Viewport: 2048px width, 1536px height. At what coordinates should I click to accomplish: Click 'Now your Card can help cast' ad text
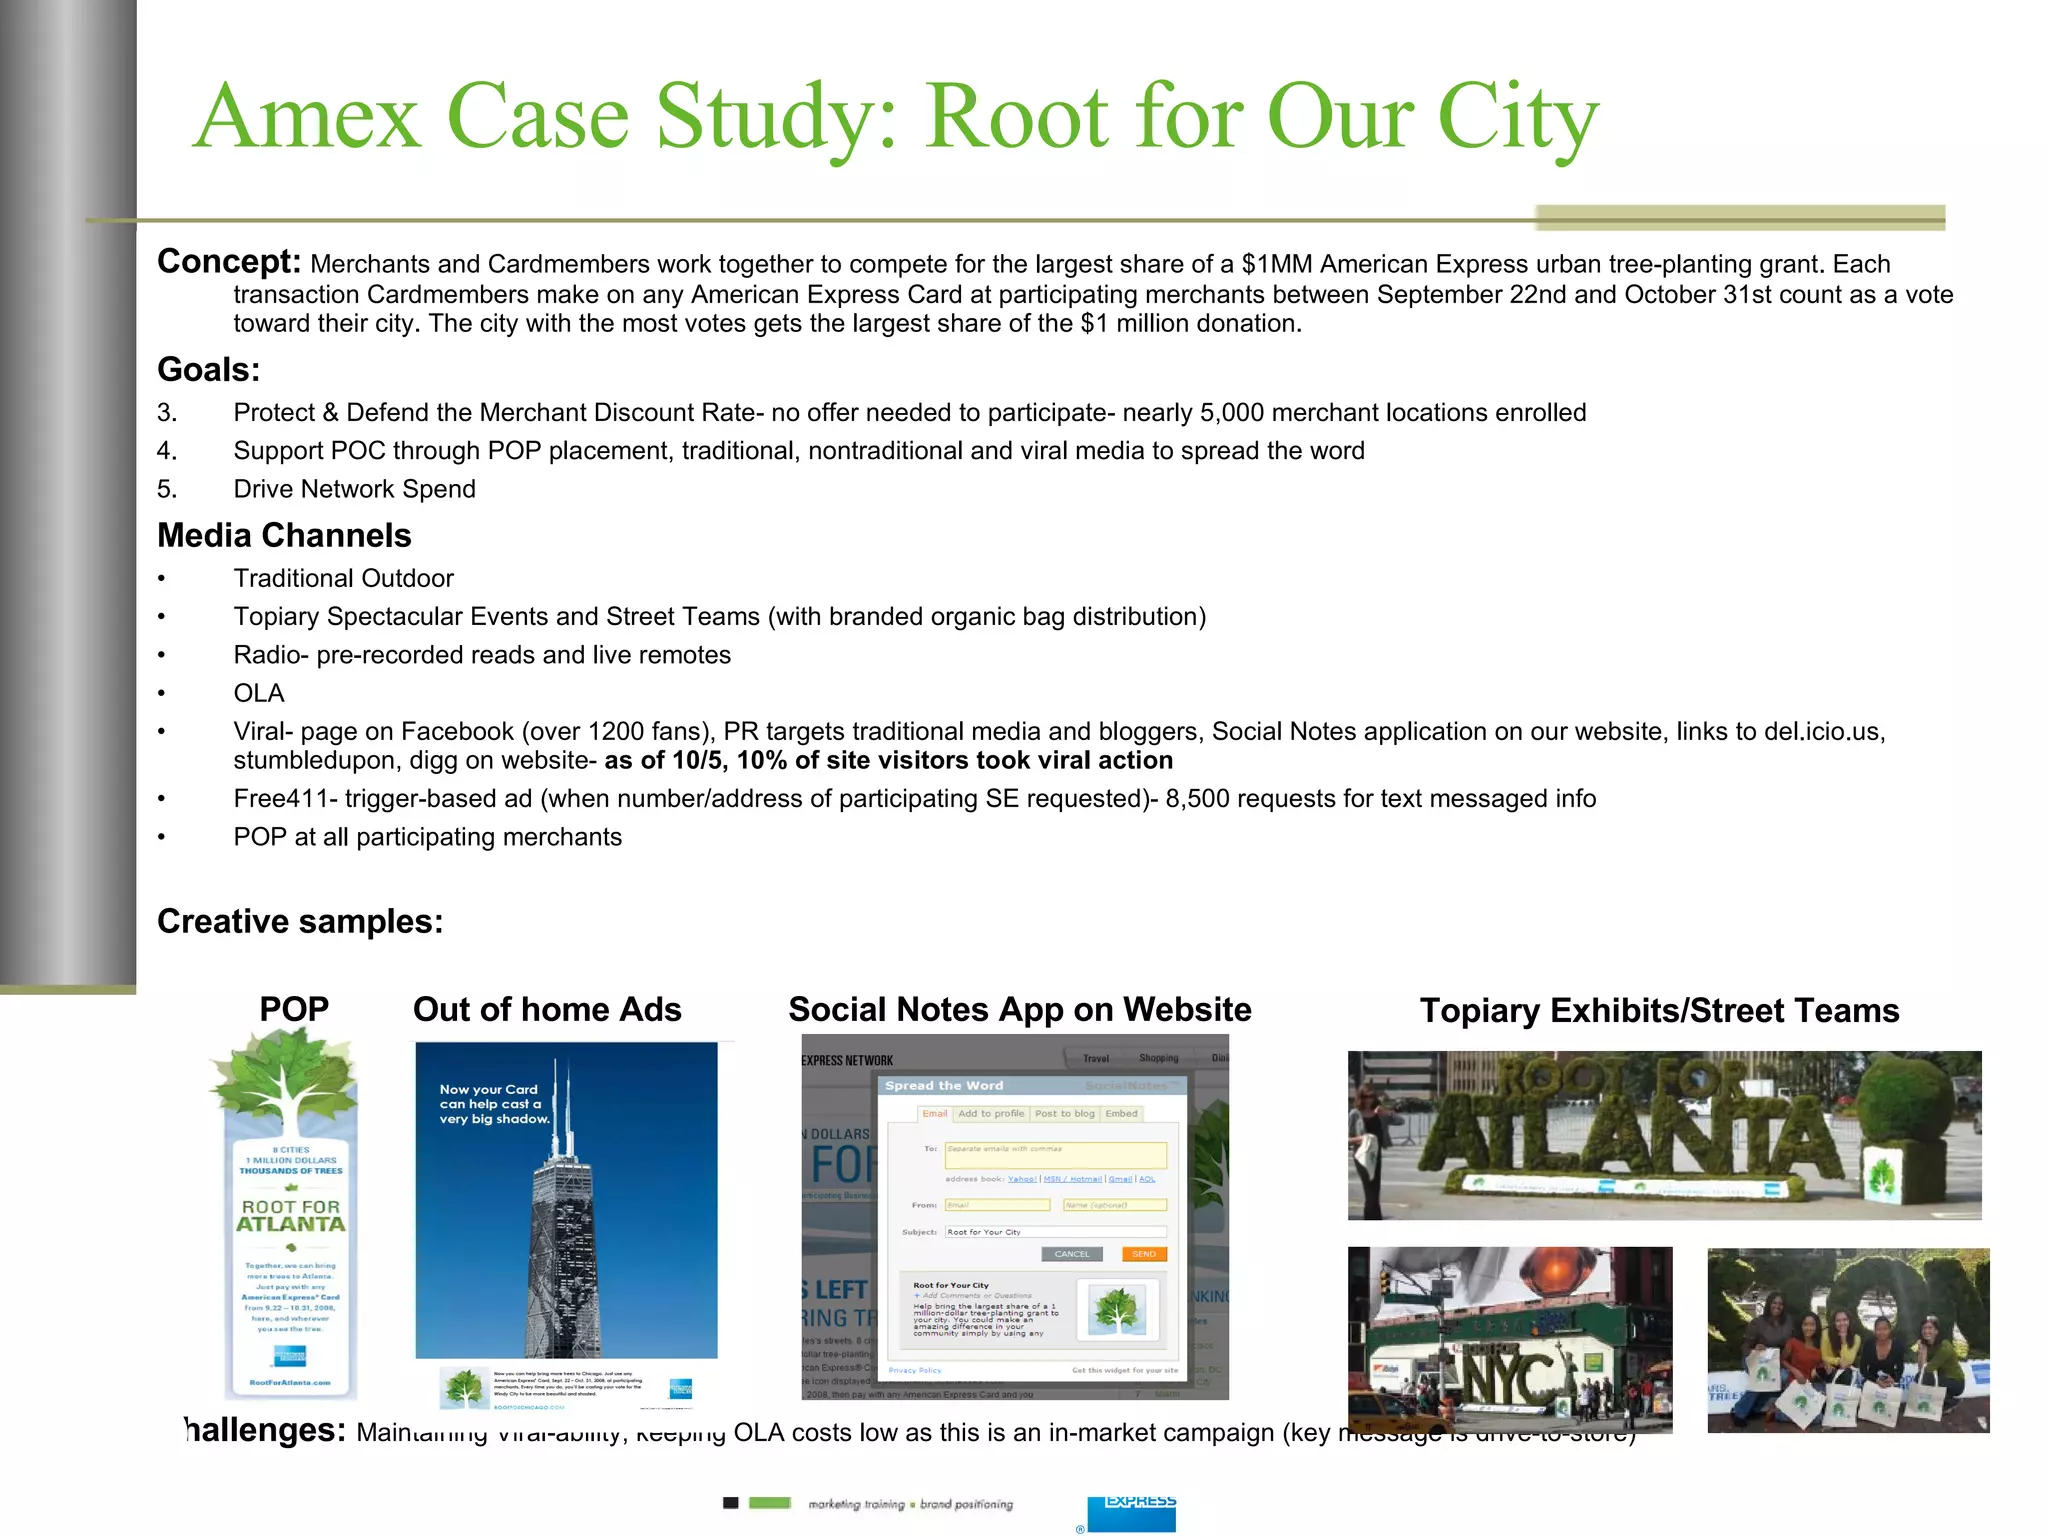click(x=495, y=1104)
